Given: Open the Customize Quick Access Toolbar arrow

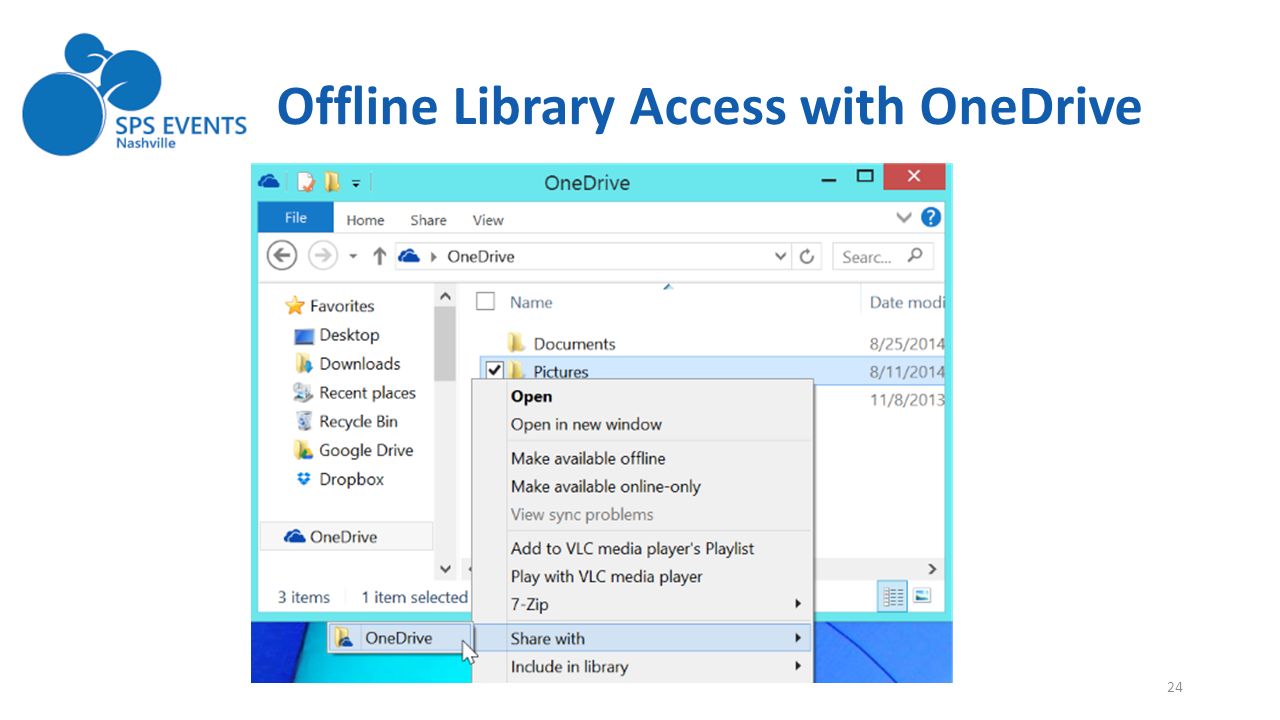Looking at the screenshot, I should click(355, 183).
